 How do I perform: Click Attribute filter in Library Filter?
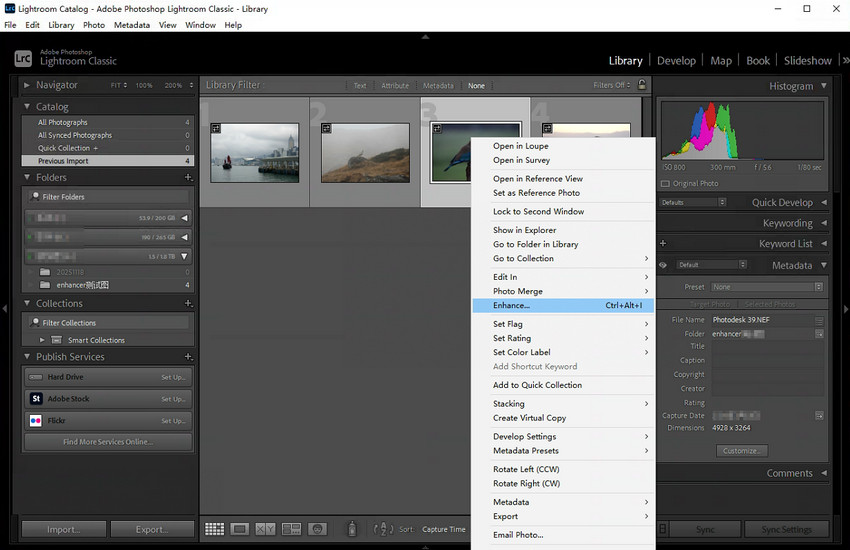395,86
